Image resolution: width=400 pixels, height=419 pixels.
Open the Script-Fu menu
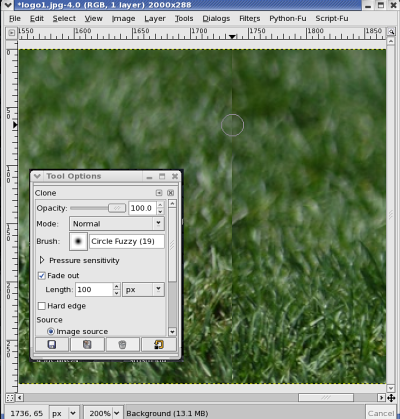tap(332, 19)
